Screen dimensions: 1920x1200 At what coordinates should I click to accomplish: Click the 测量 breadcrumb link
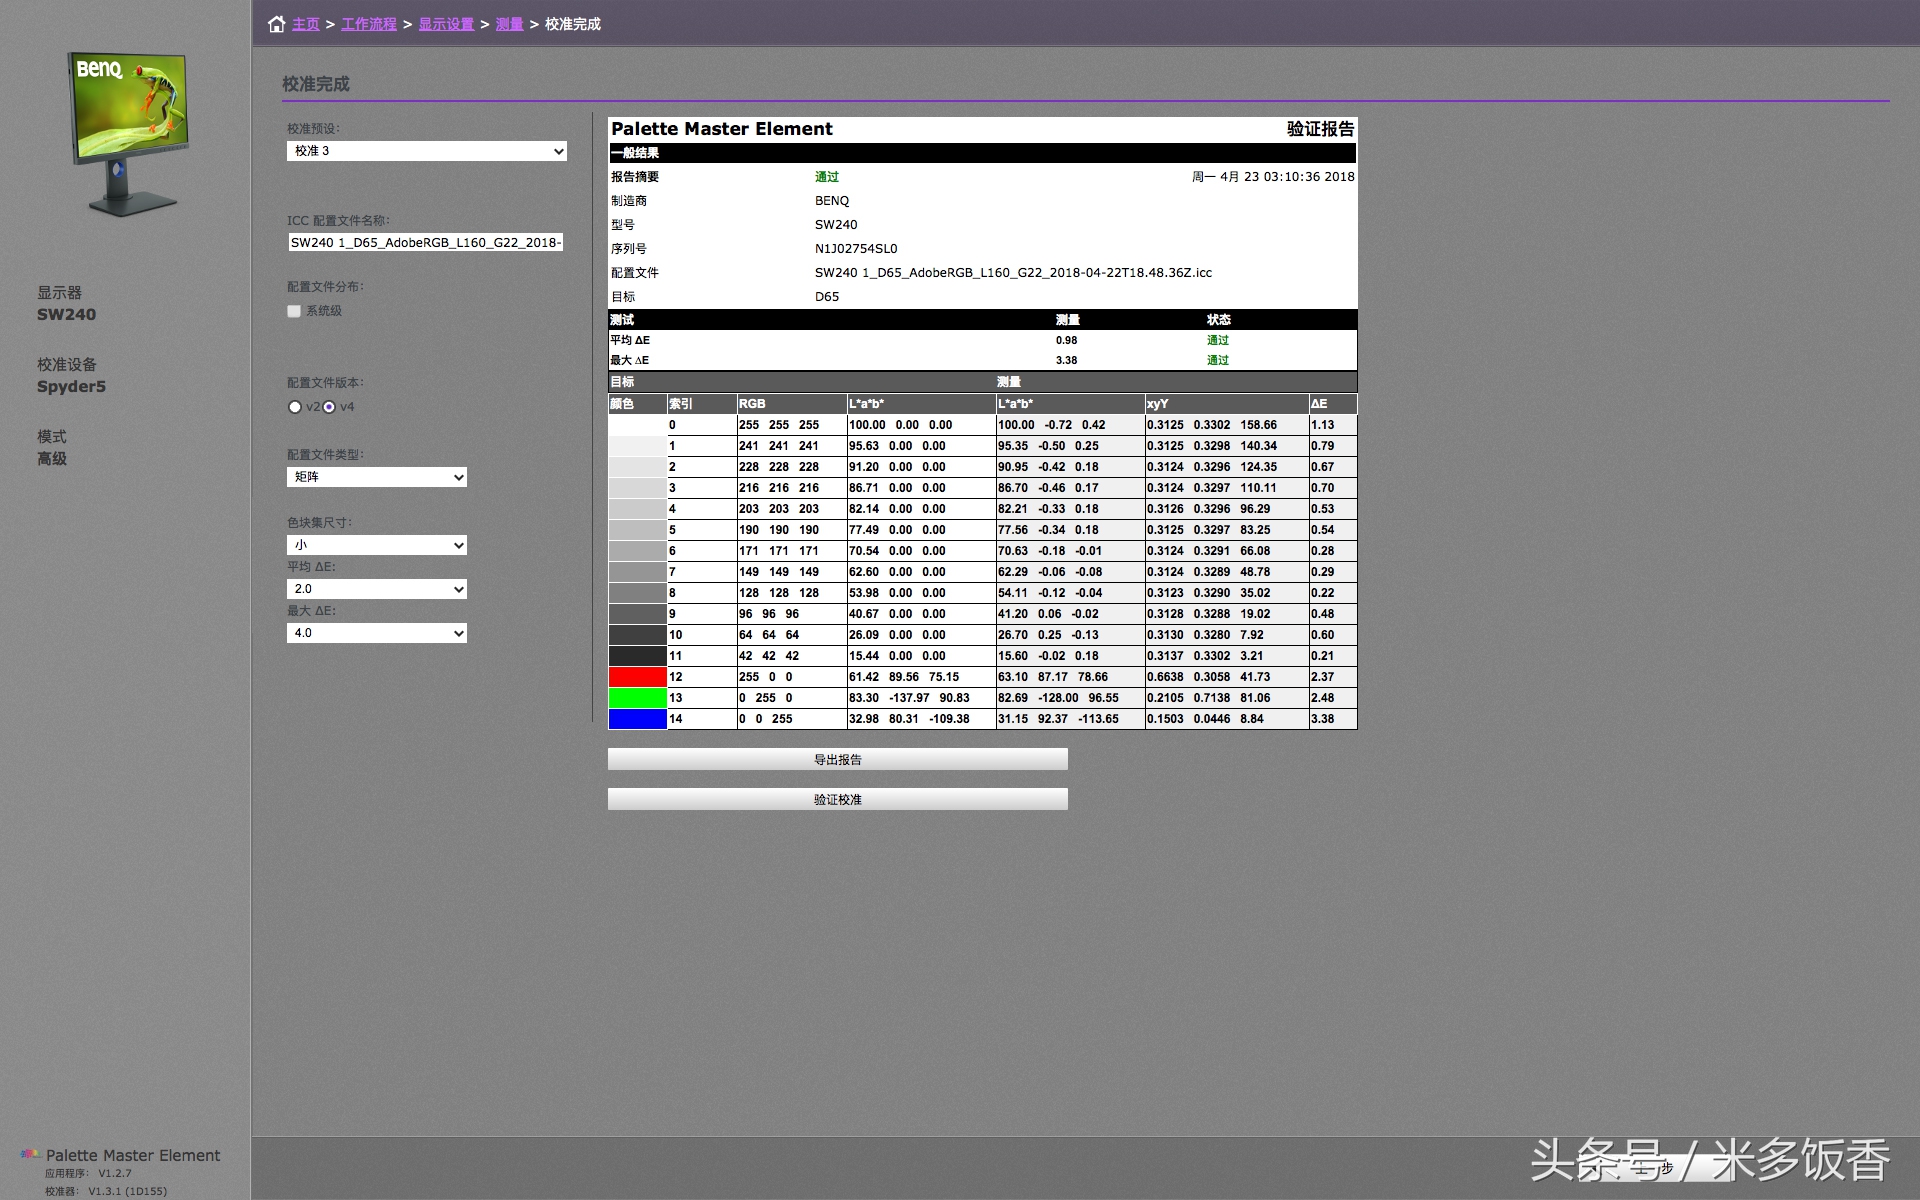[509, 24]
